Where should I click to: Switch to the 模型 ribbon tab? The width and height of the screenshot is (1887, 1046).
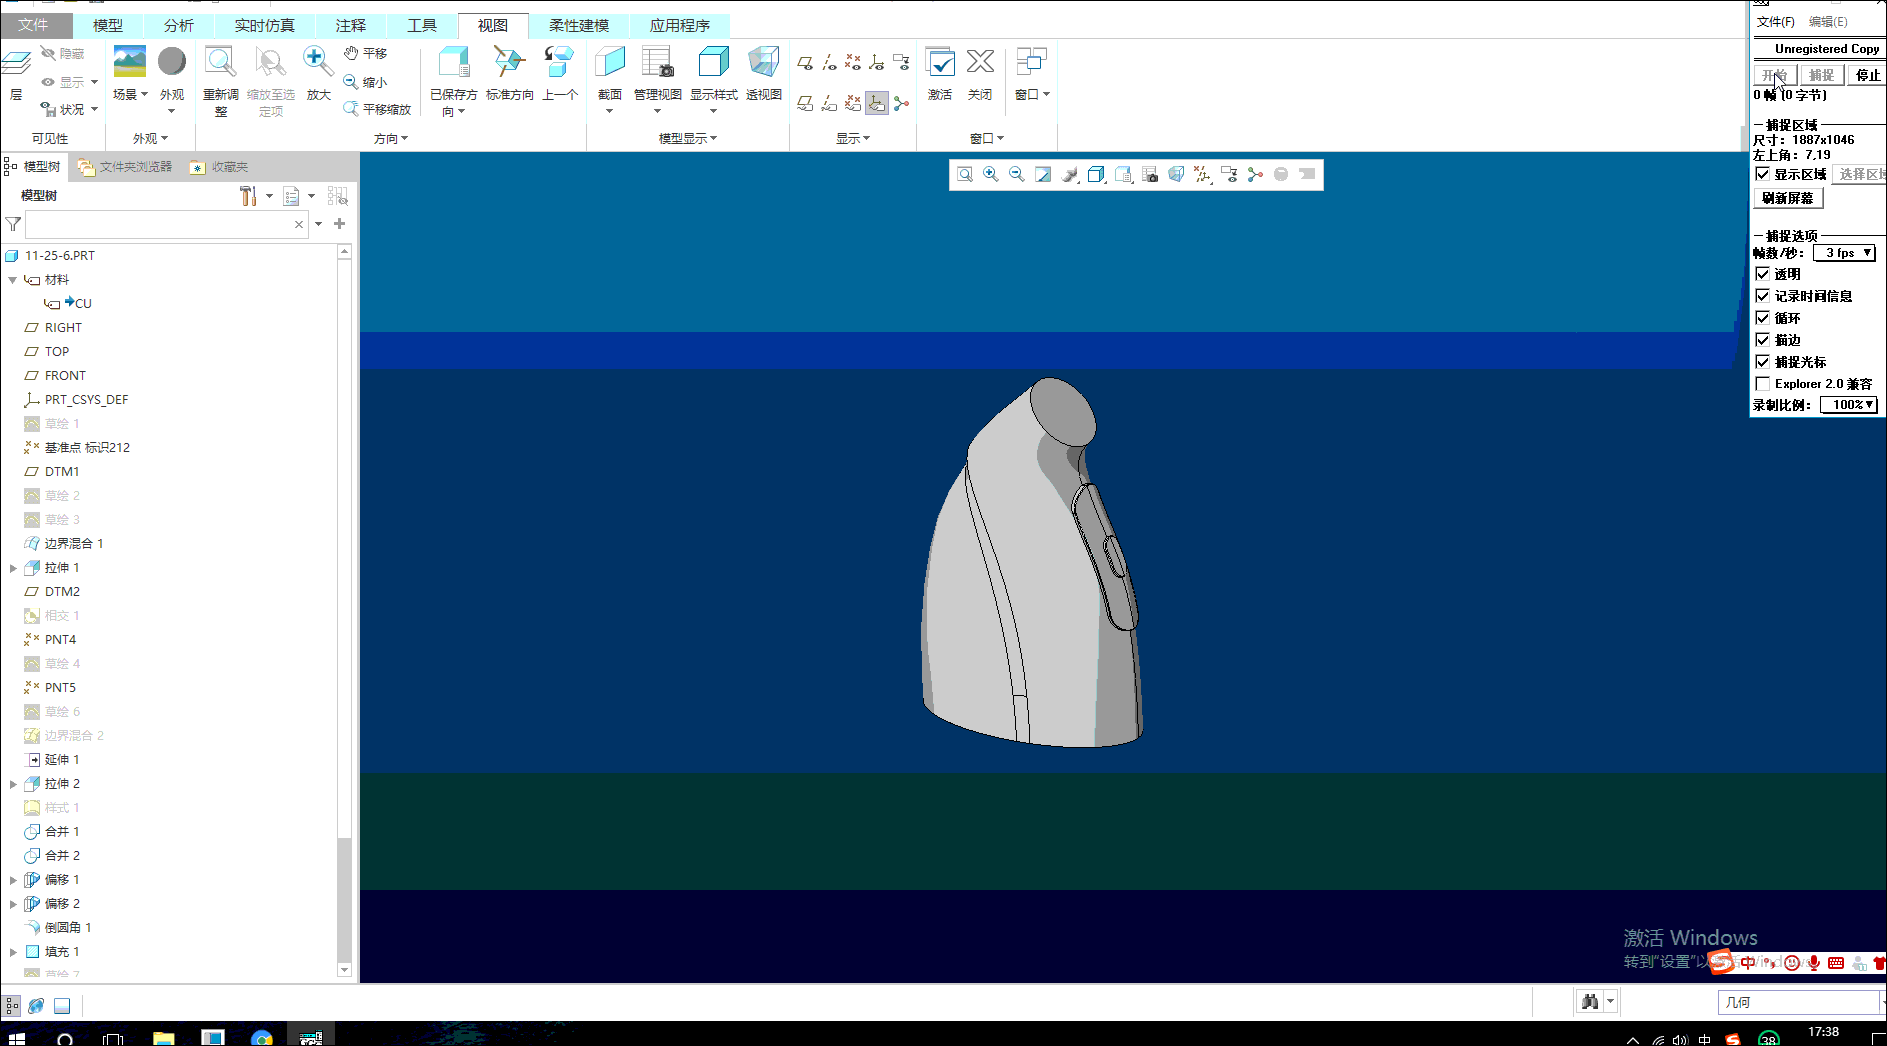coord(107,25)
